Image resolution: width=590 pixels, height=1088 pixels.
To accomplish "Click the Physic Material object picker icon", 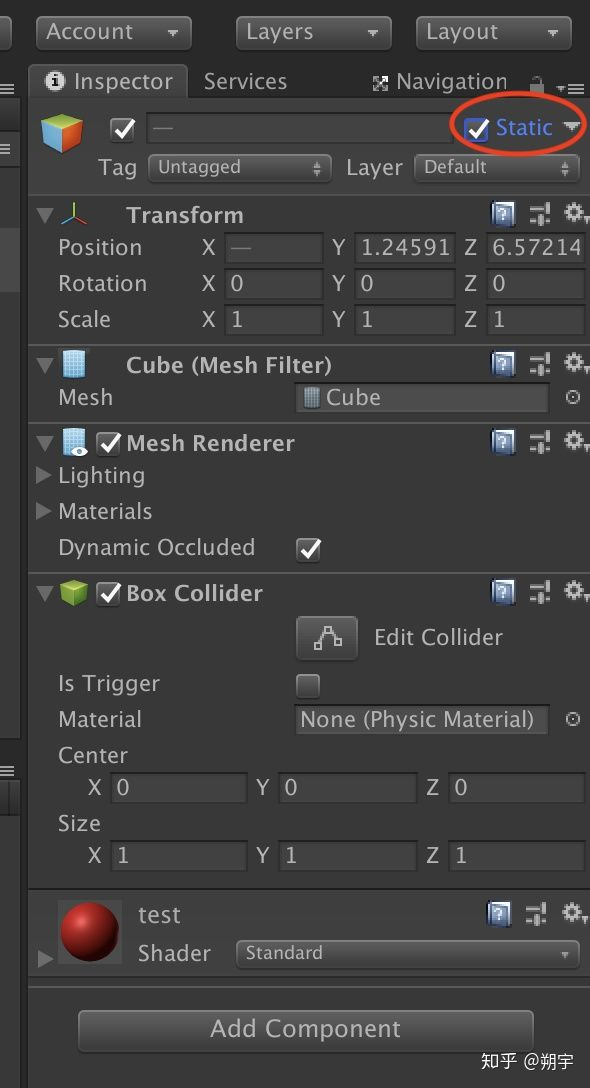I will 572,719.
